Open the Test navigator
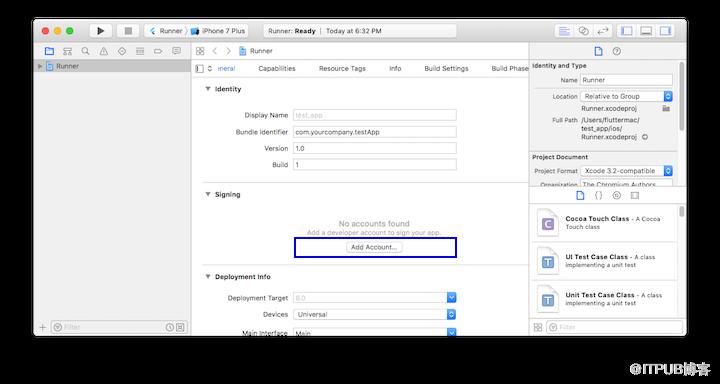This screenshot has width=720, height=384. pos(122,51)
